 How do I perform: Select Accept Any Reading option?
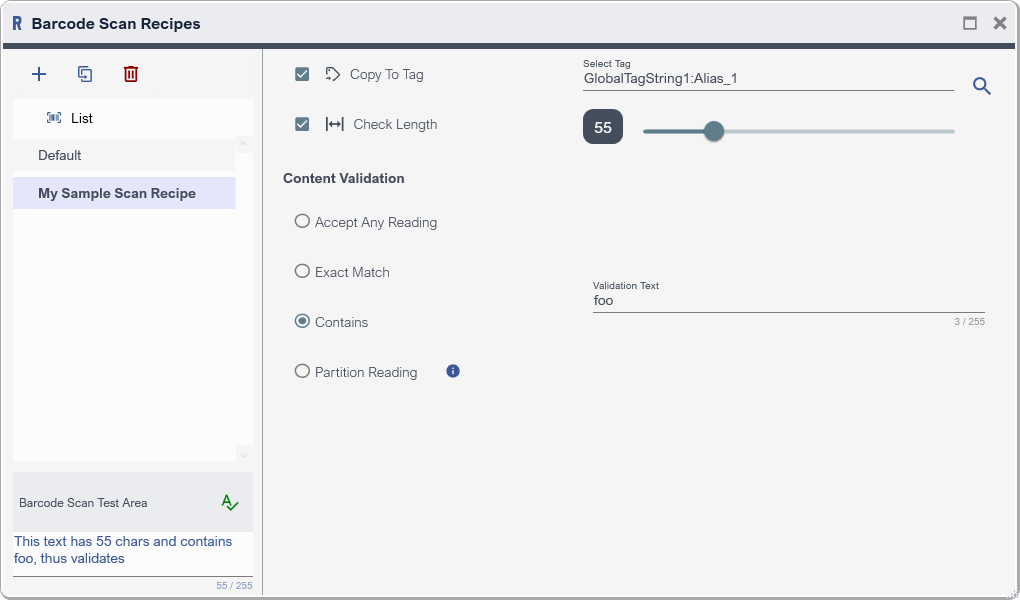click(302, 222)
